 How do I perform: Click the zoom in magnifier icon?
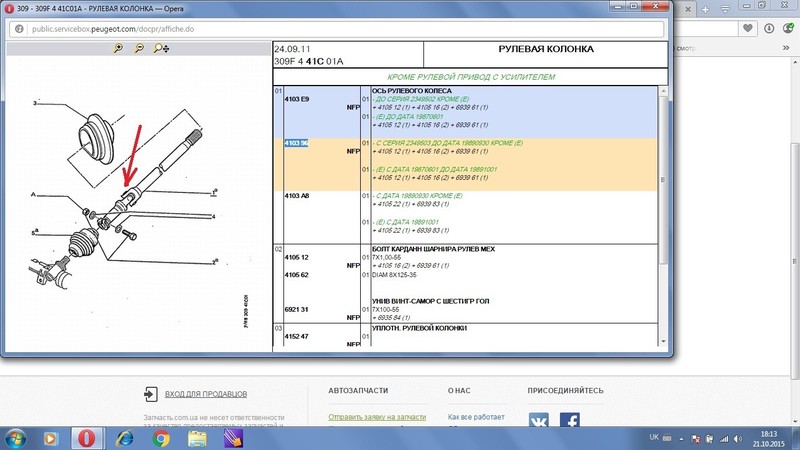[118, 48]
